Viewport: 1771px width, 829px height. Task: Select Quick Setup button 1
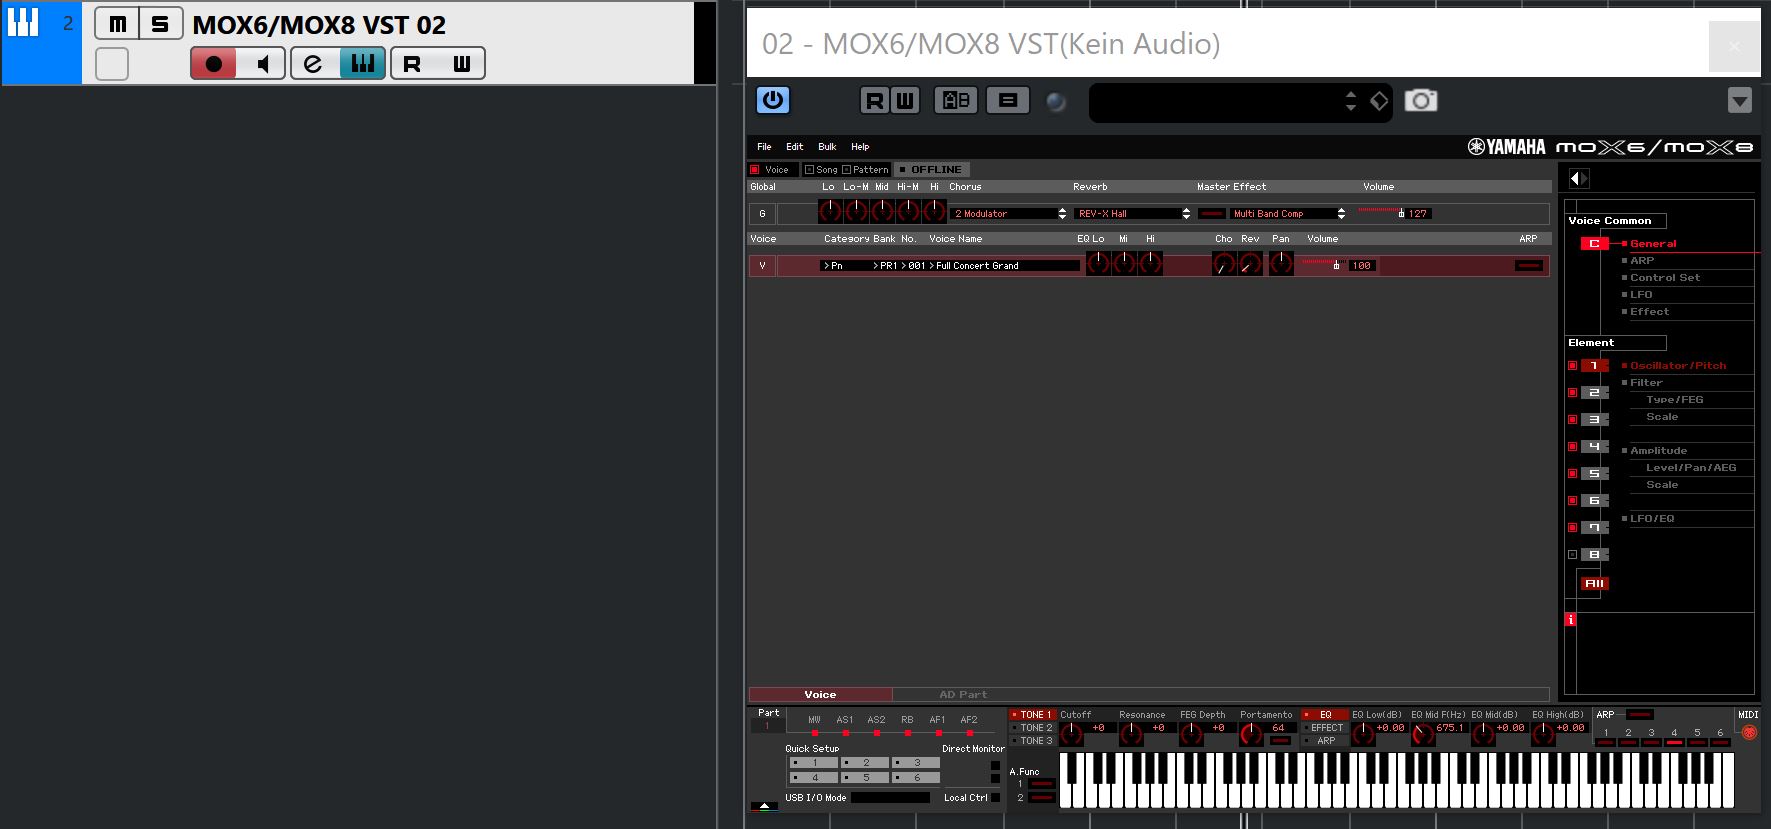[x=813, y=763]
